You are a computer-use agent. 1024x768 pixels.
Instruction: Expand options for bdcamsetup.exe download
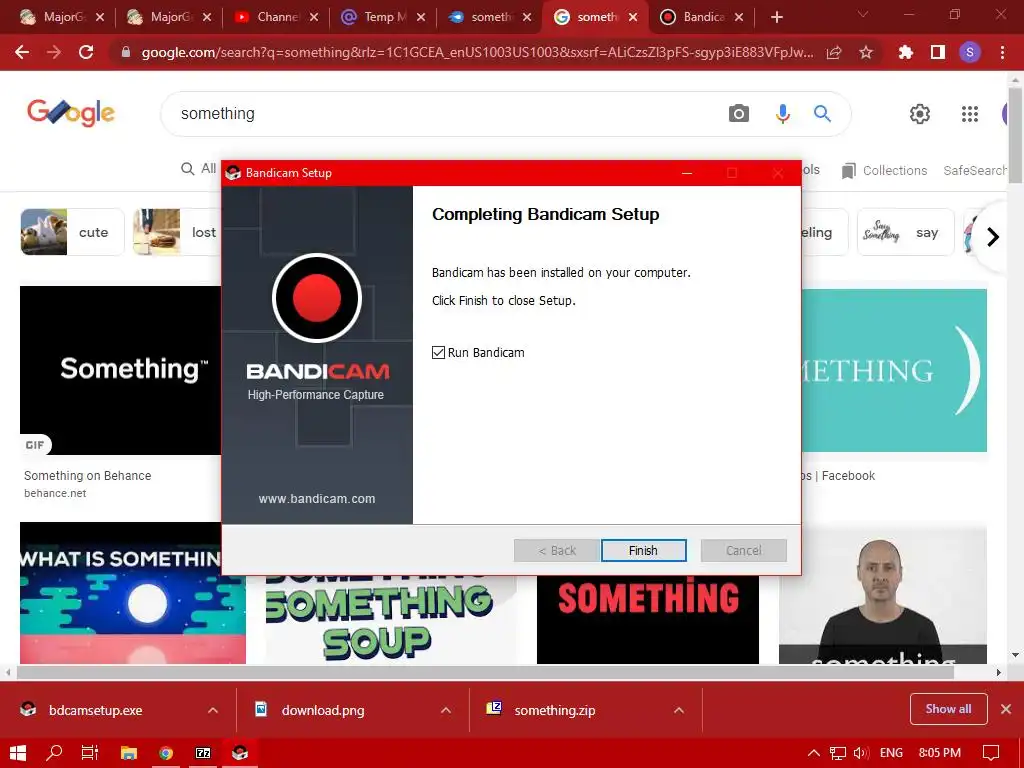click(213, 710)
